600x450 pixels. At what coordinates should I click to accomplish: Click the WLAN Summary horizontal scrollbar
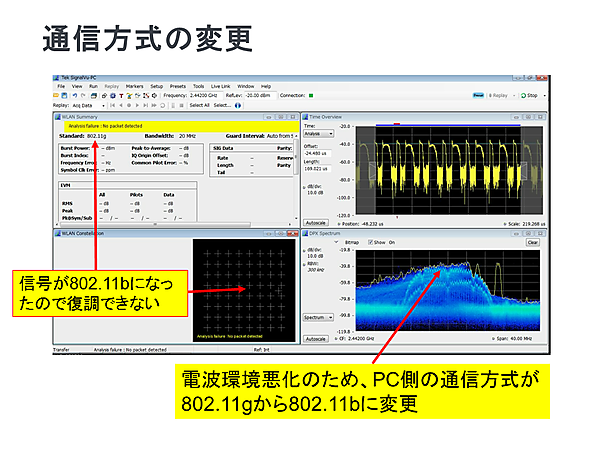pos(155,225)
